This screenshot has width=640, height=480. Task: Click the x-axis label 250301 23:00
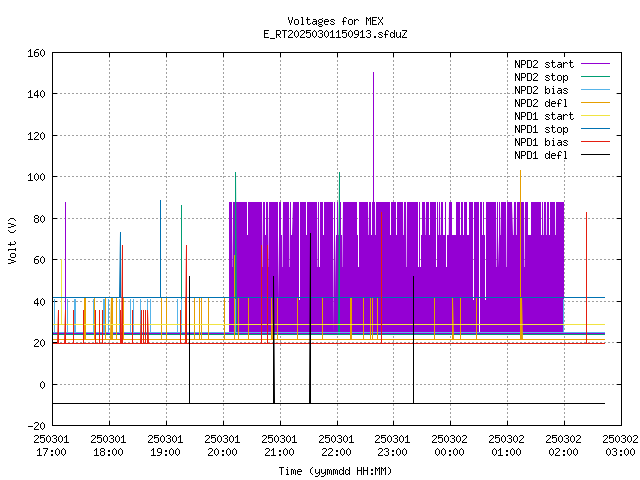coord(392,446)
